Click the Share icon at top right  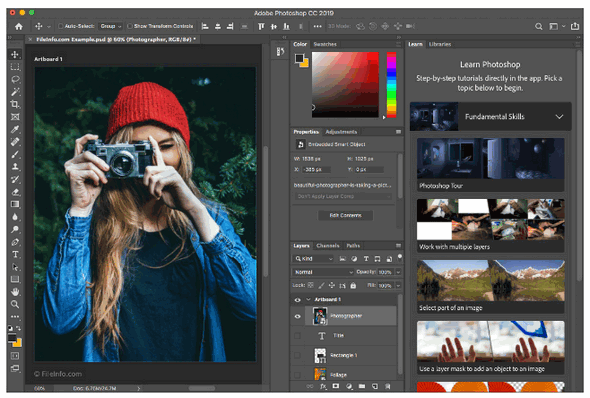(575, 26)
